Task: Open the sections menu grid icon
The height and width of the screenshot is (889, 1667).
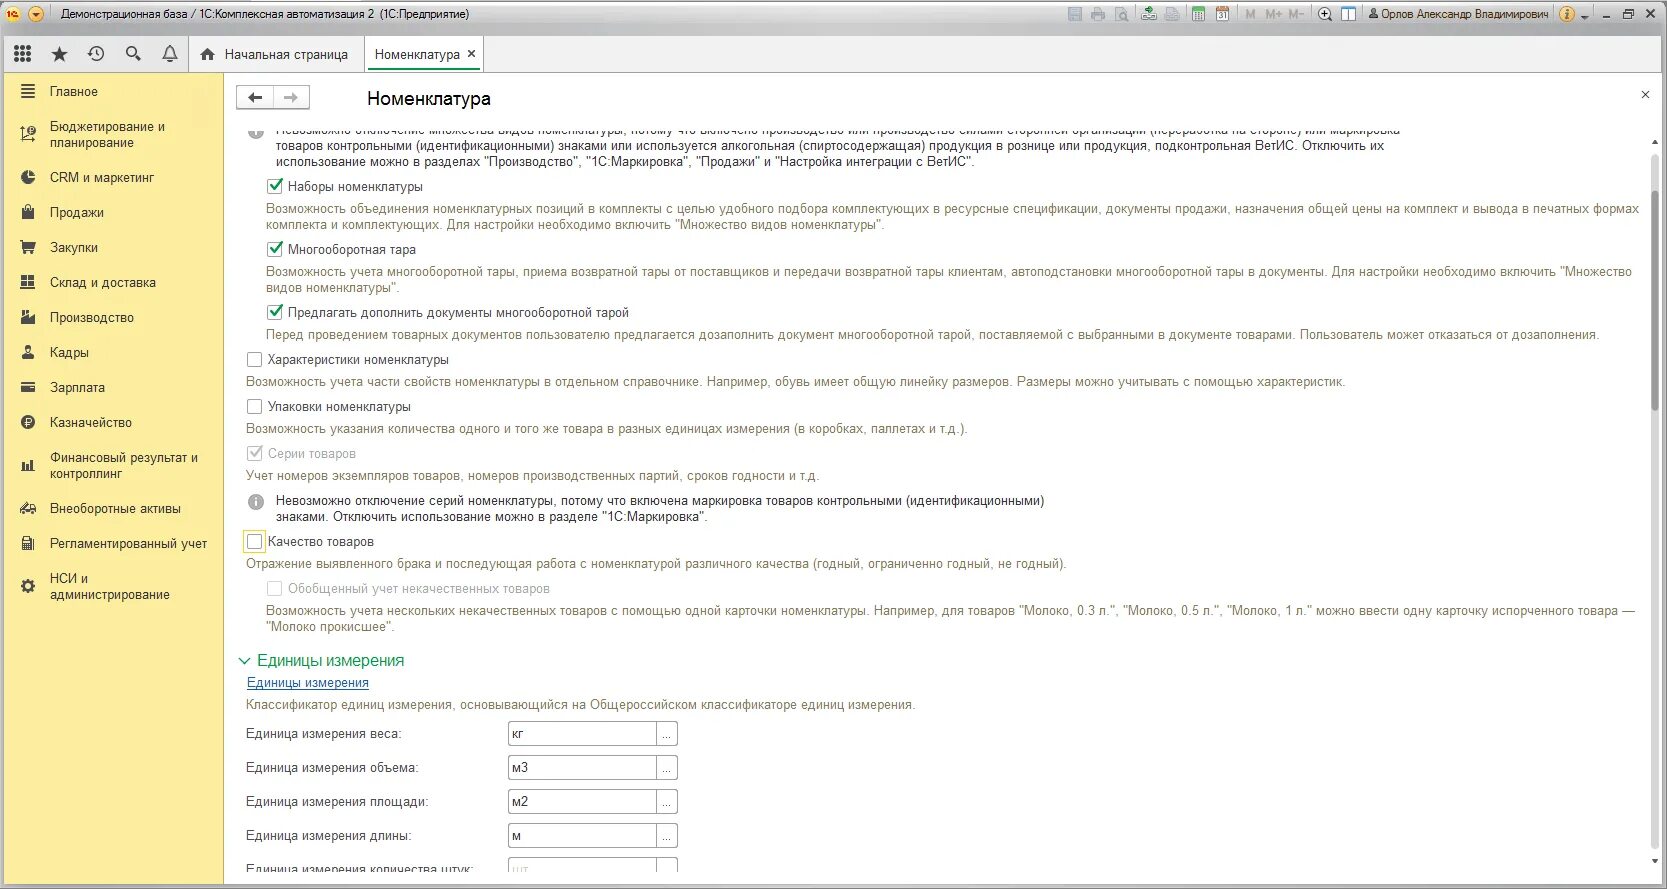Action: tap(22, 54)
